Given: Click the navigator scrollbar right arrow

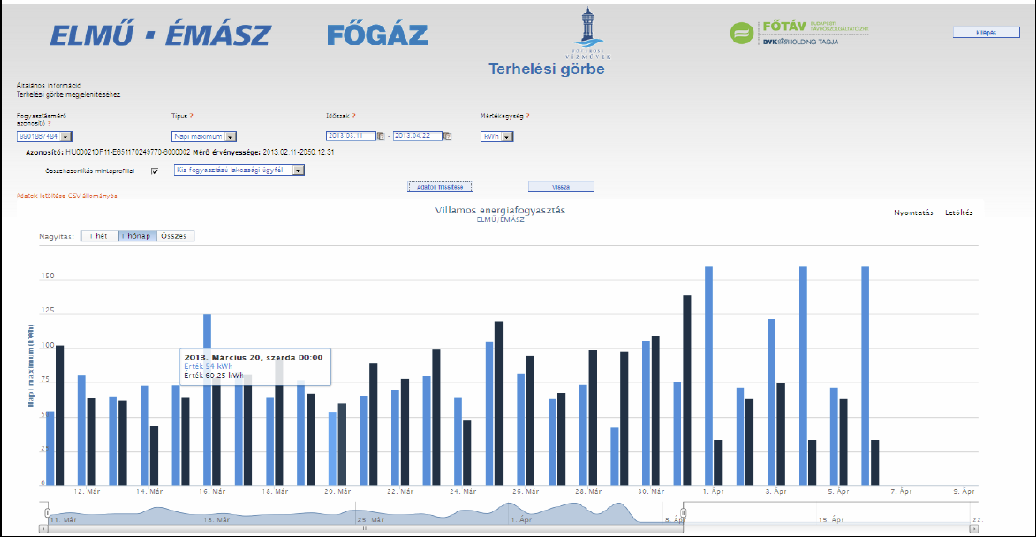Looking at the screenshot, I should pyautogui.click(x=974, y=528).
